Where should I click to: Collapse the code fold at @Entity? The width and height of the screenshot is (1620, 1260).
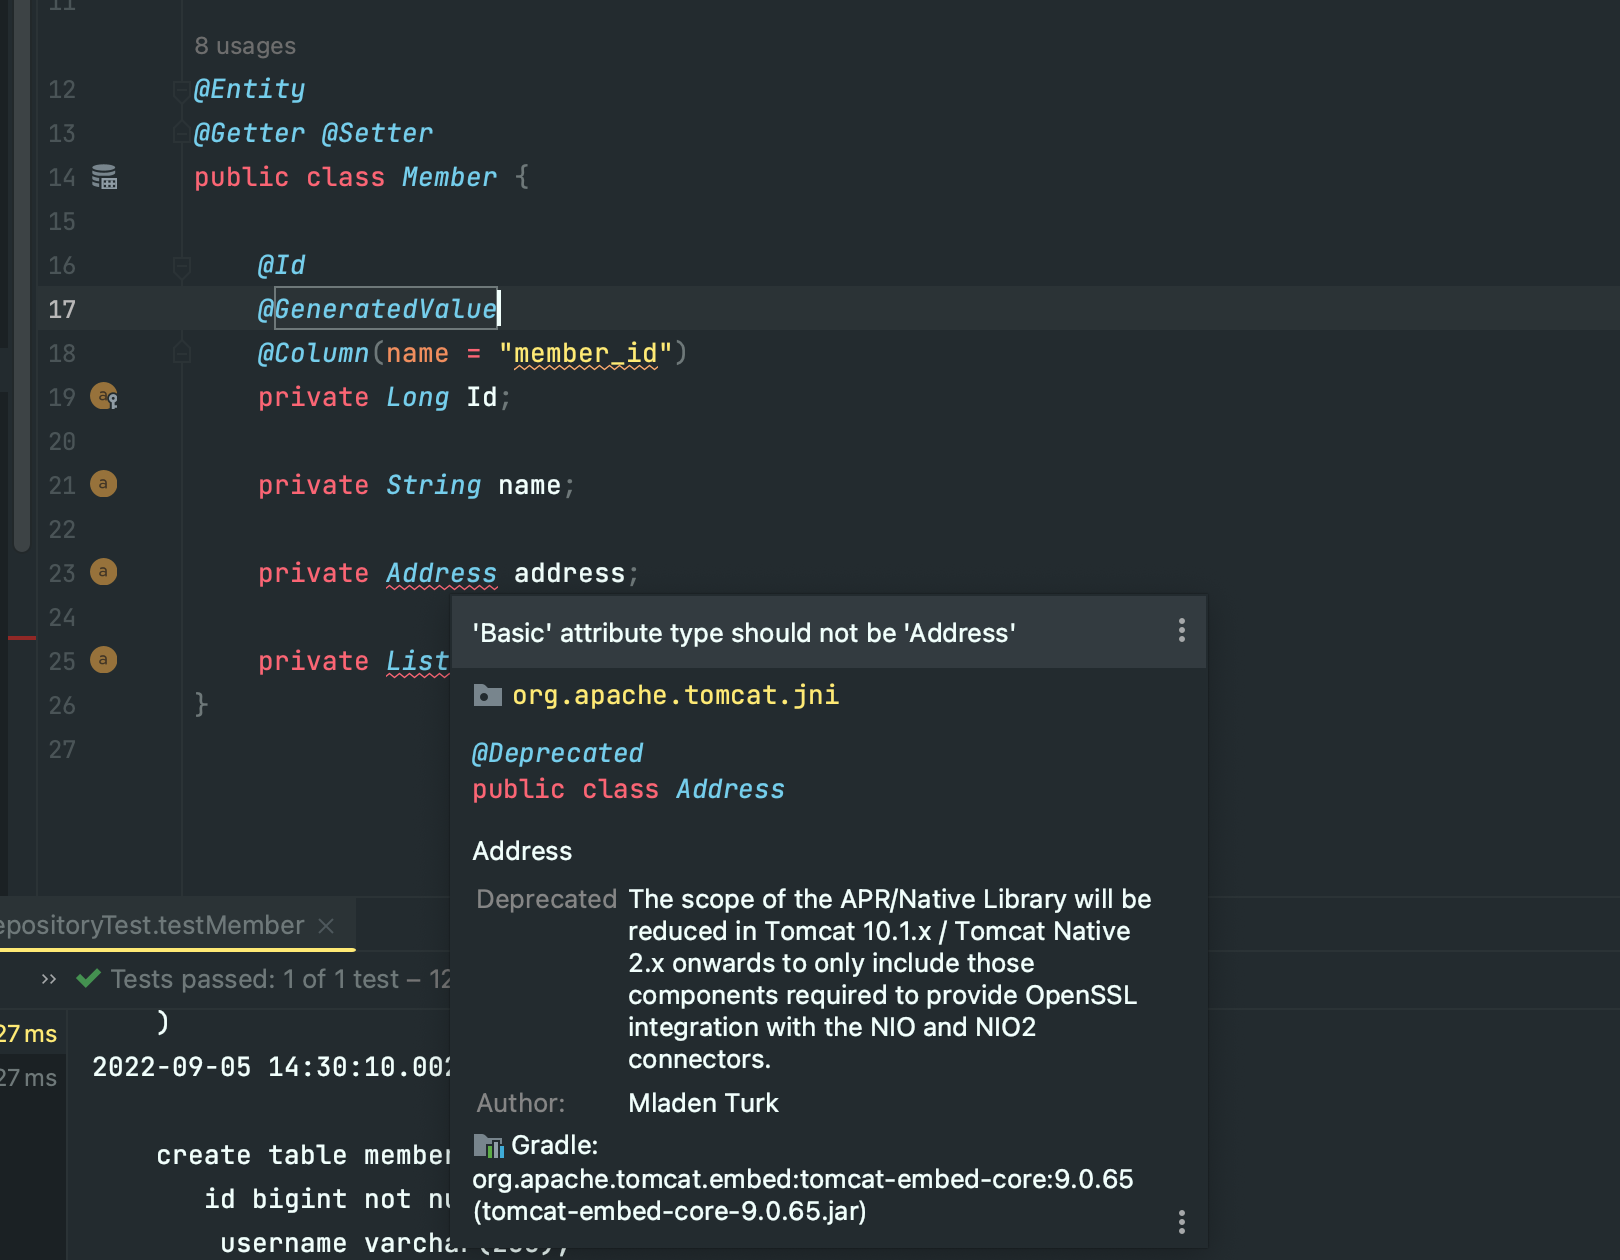click(182, 90)
